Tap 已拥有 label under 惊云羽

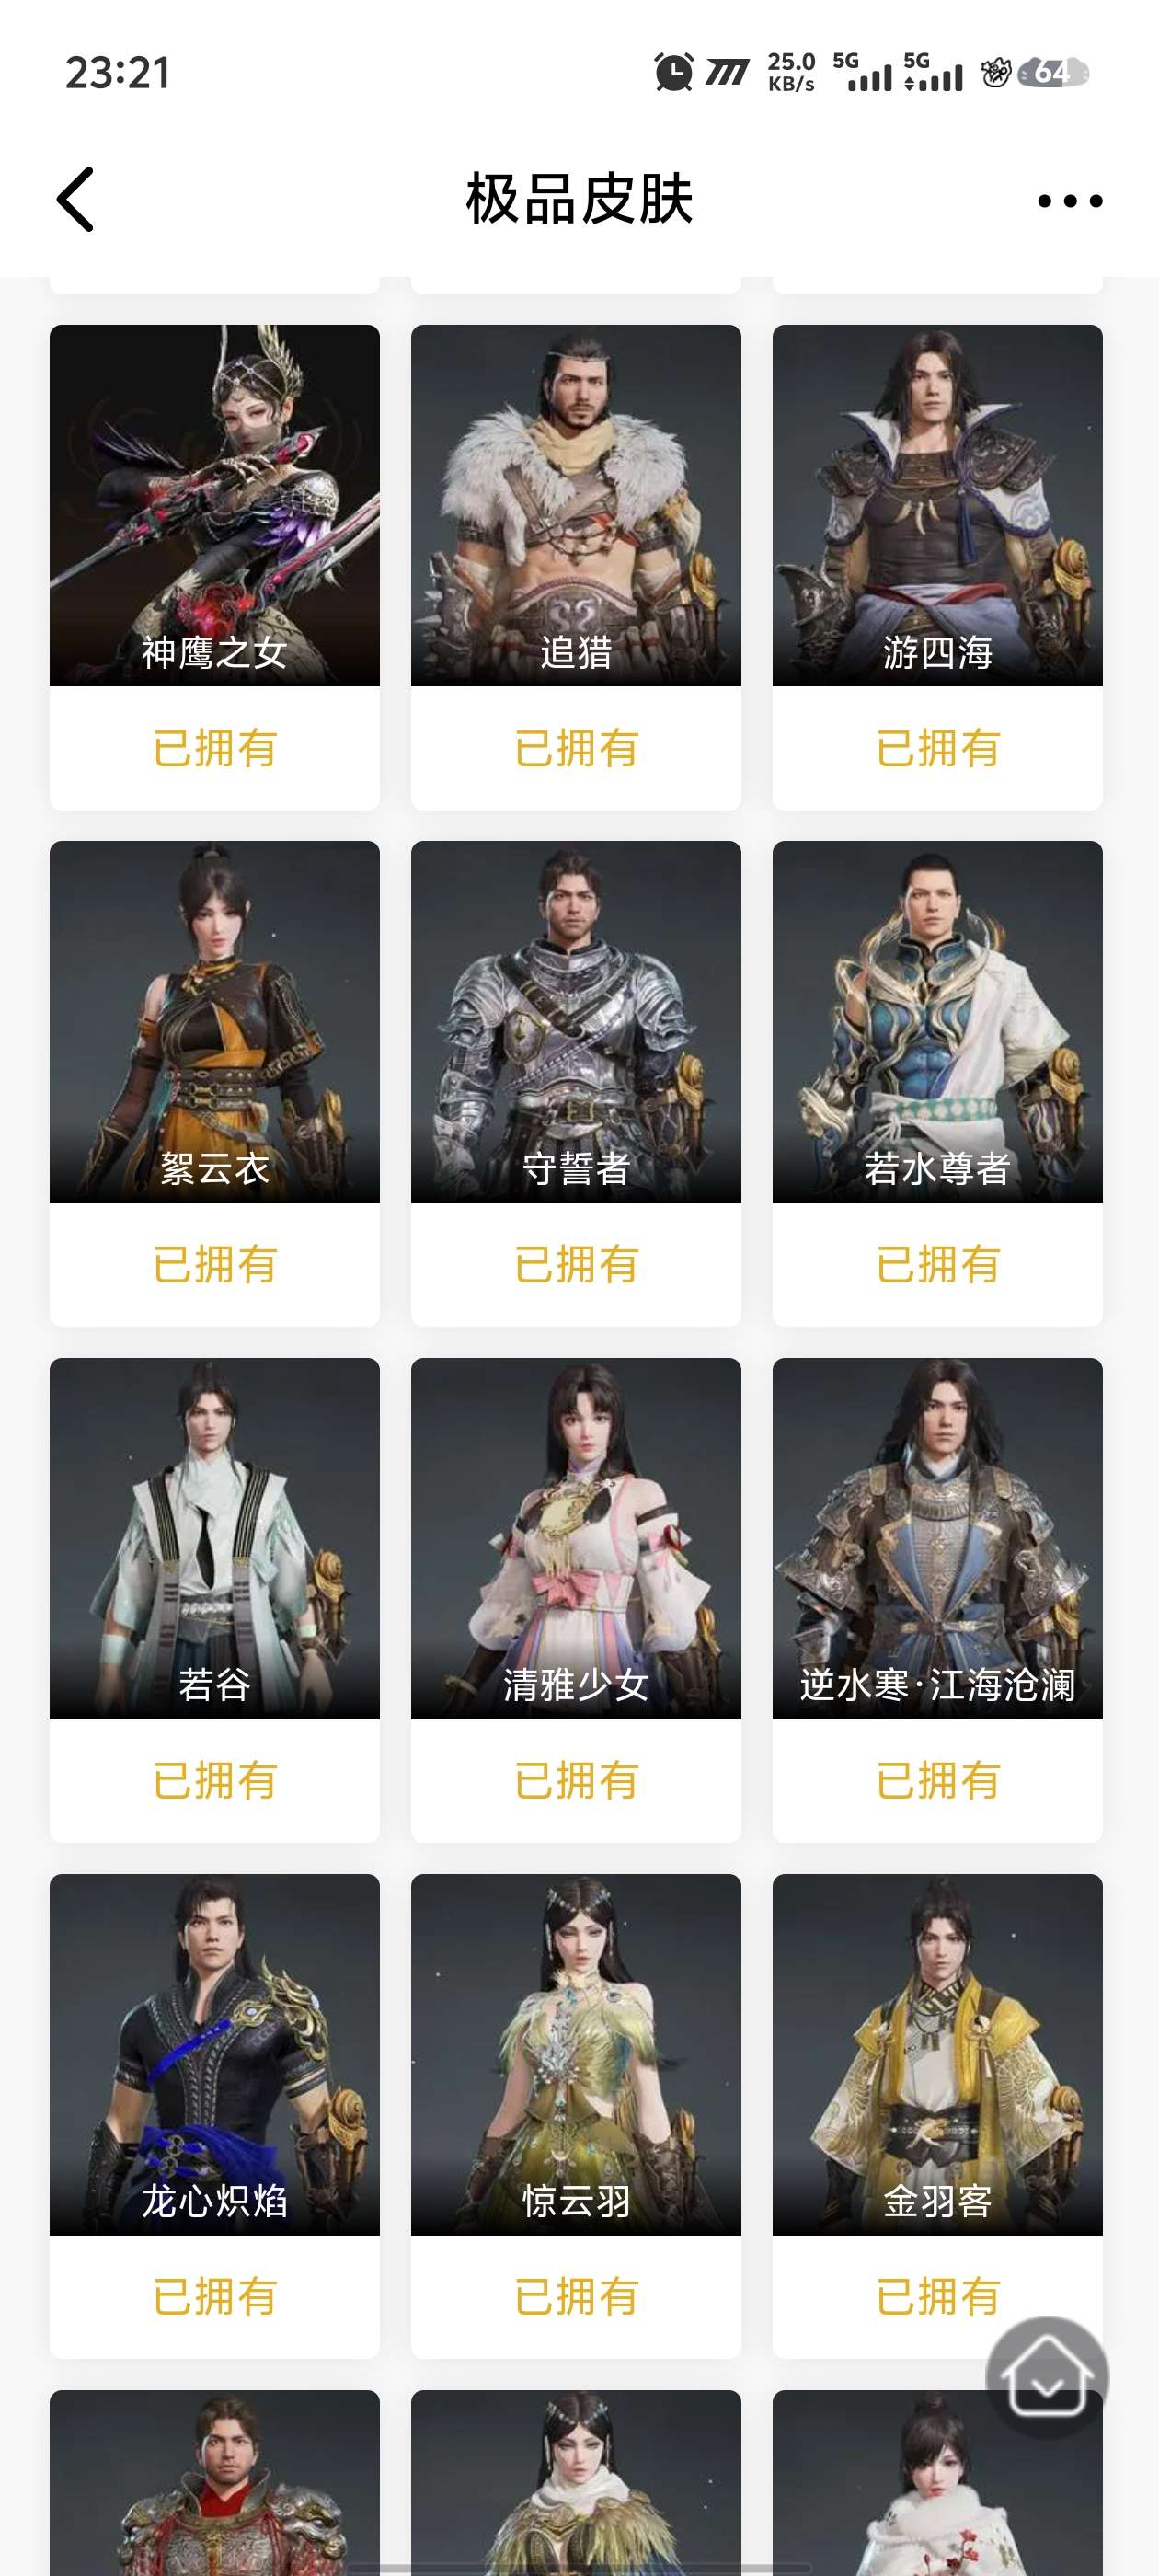[x=576, y=2297]
